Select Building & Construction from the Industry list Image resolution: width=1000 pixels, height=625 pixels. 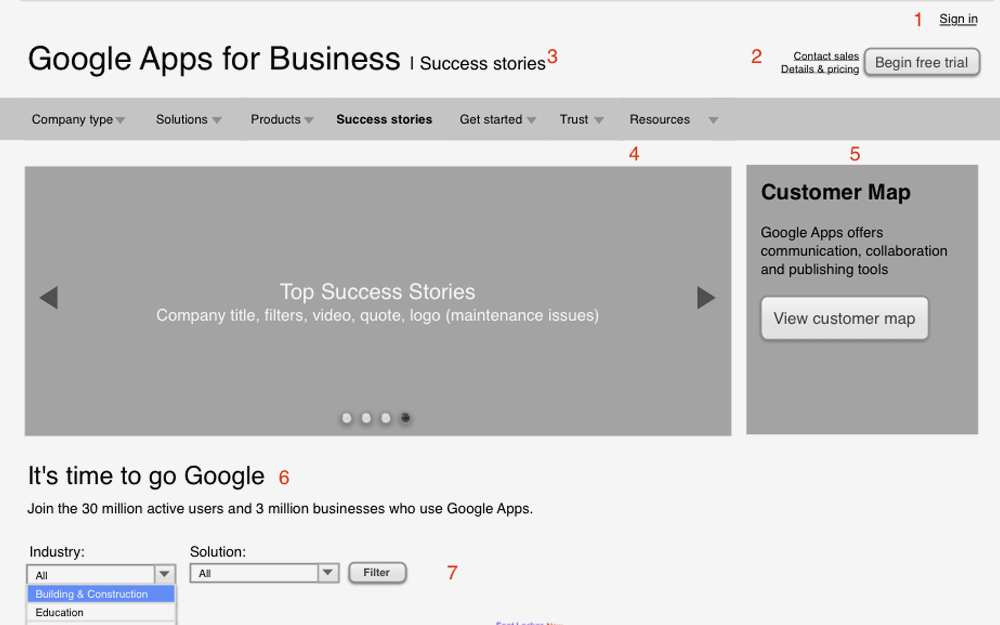coord(100,593)
